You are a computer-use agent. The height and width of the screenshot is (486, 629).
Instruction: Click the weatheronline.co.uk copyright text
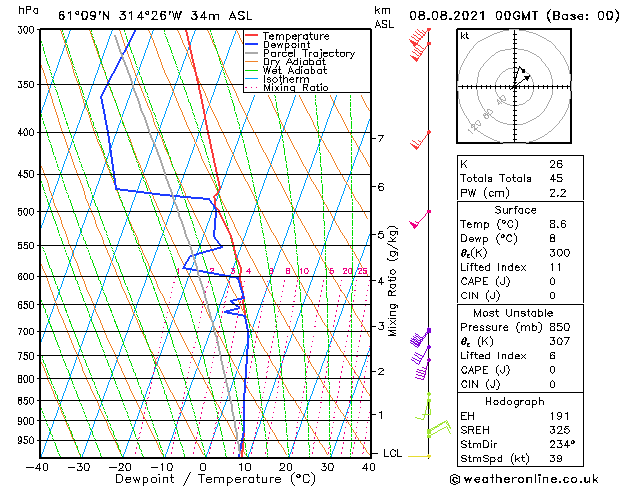[524, 479]
